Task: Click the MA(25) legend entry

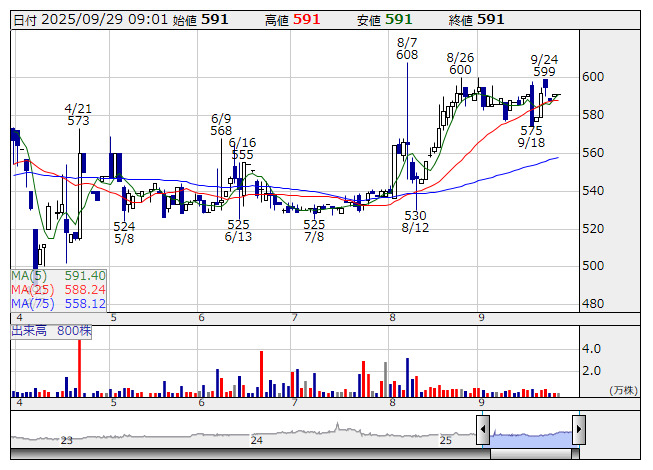Action: [x=59, y=289]
